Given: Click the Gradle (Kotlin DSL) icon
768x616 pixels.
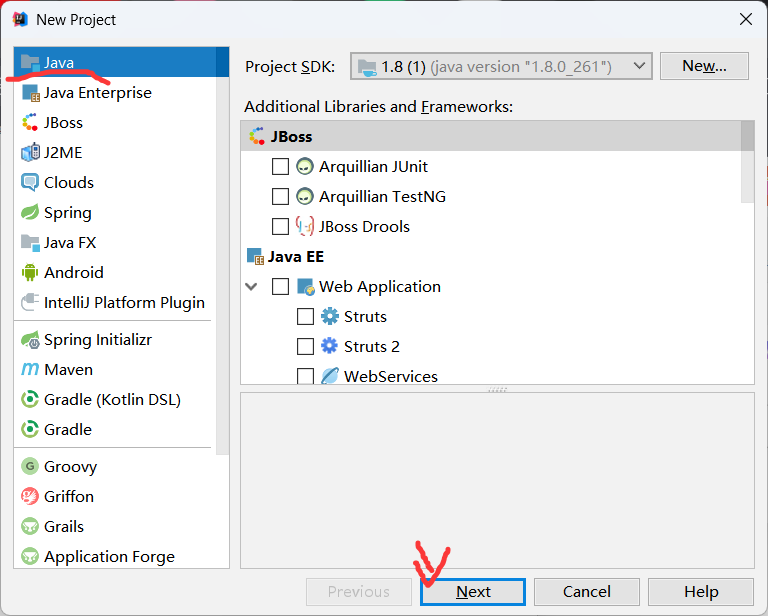Looking at the screenshot, I should tap(30, 400).
